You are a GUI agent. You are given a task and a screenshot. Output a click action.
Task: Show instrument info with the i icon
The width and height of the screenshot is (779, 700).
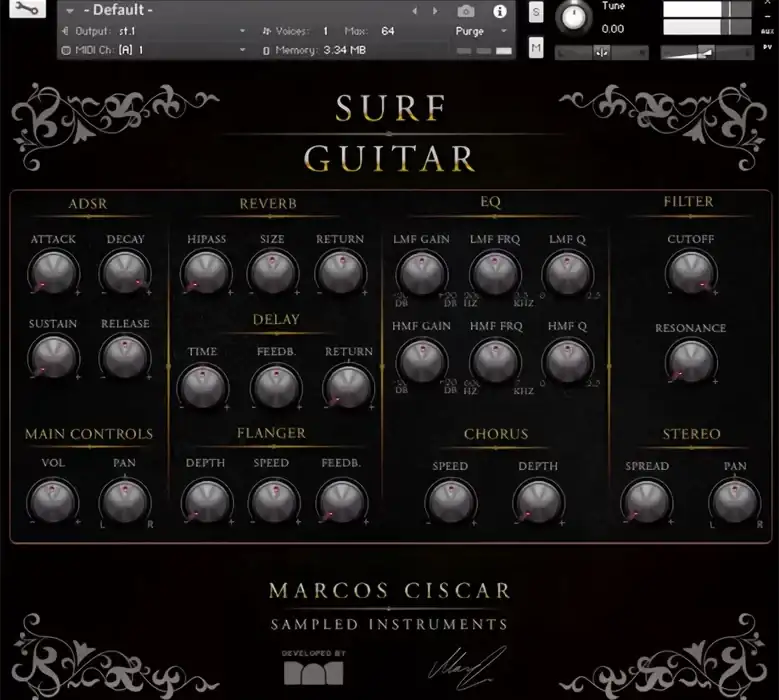499,11
